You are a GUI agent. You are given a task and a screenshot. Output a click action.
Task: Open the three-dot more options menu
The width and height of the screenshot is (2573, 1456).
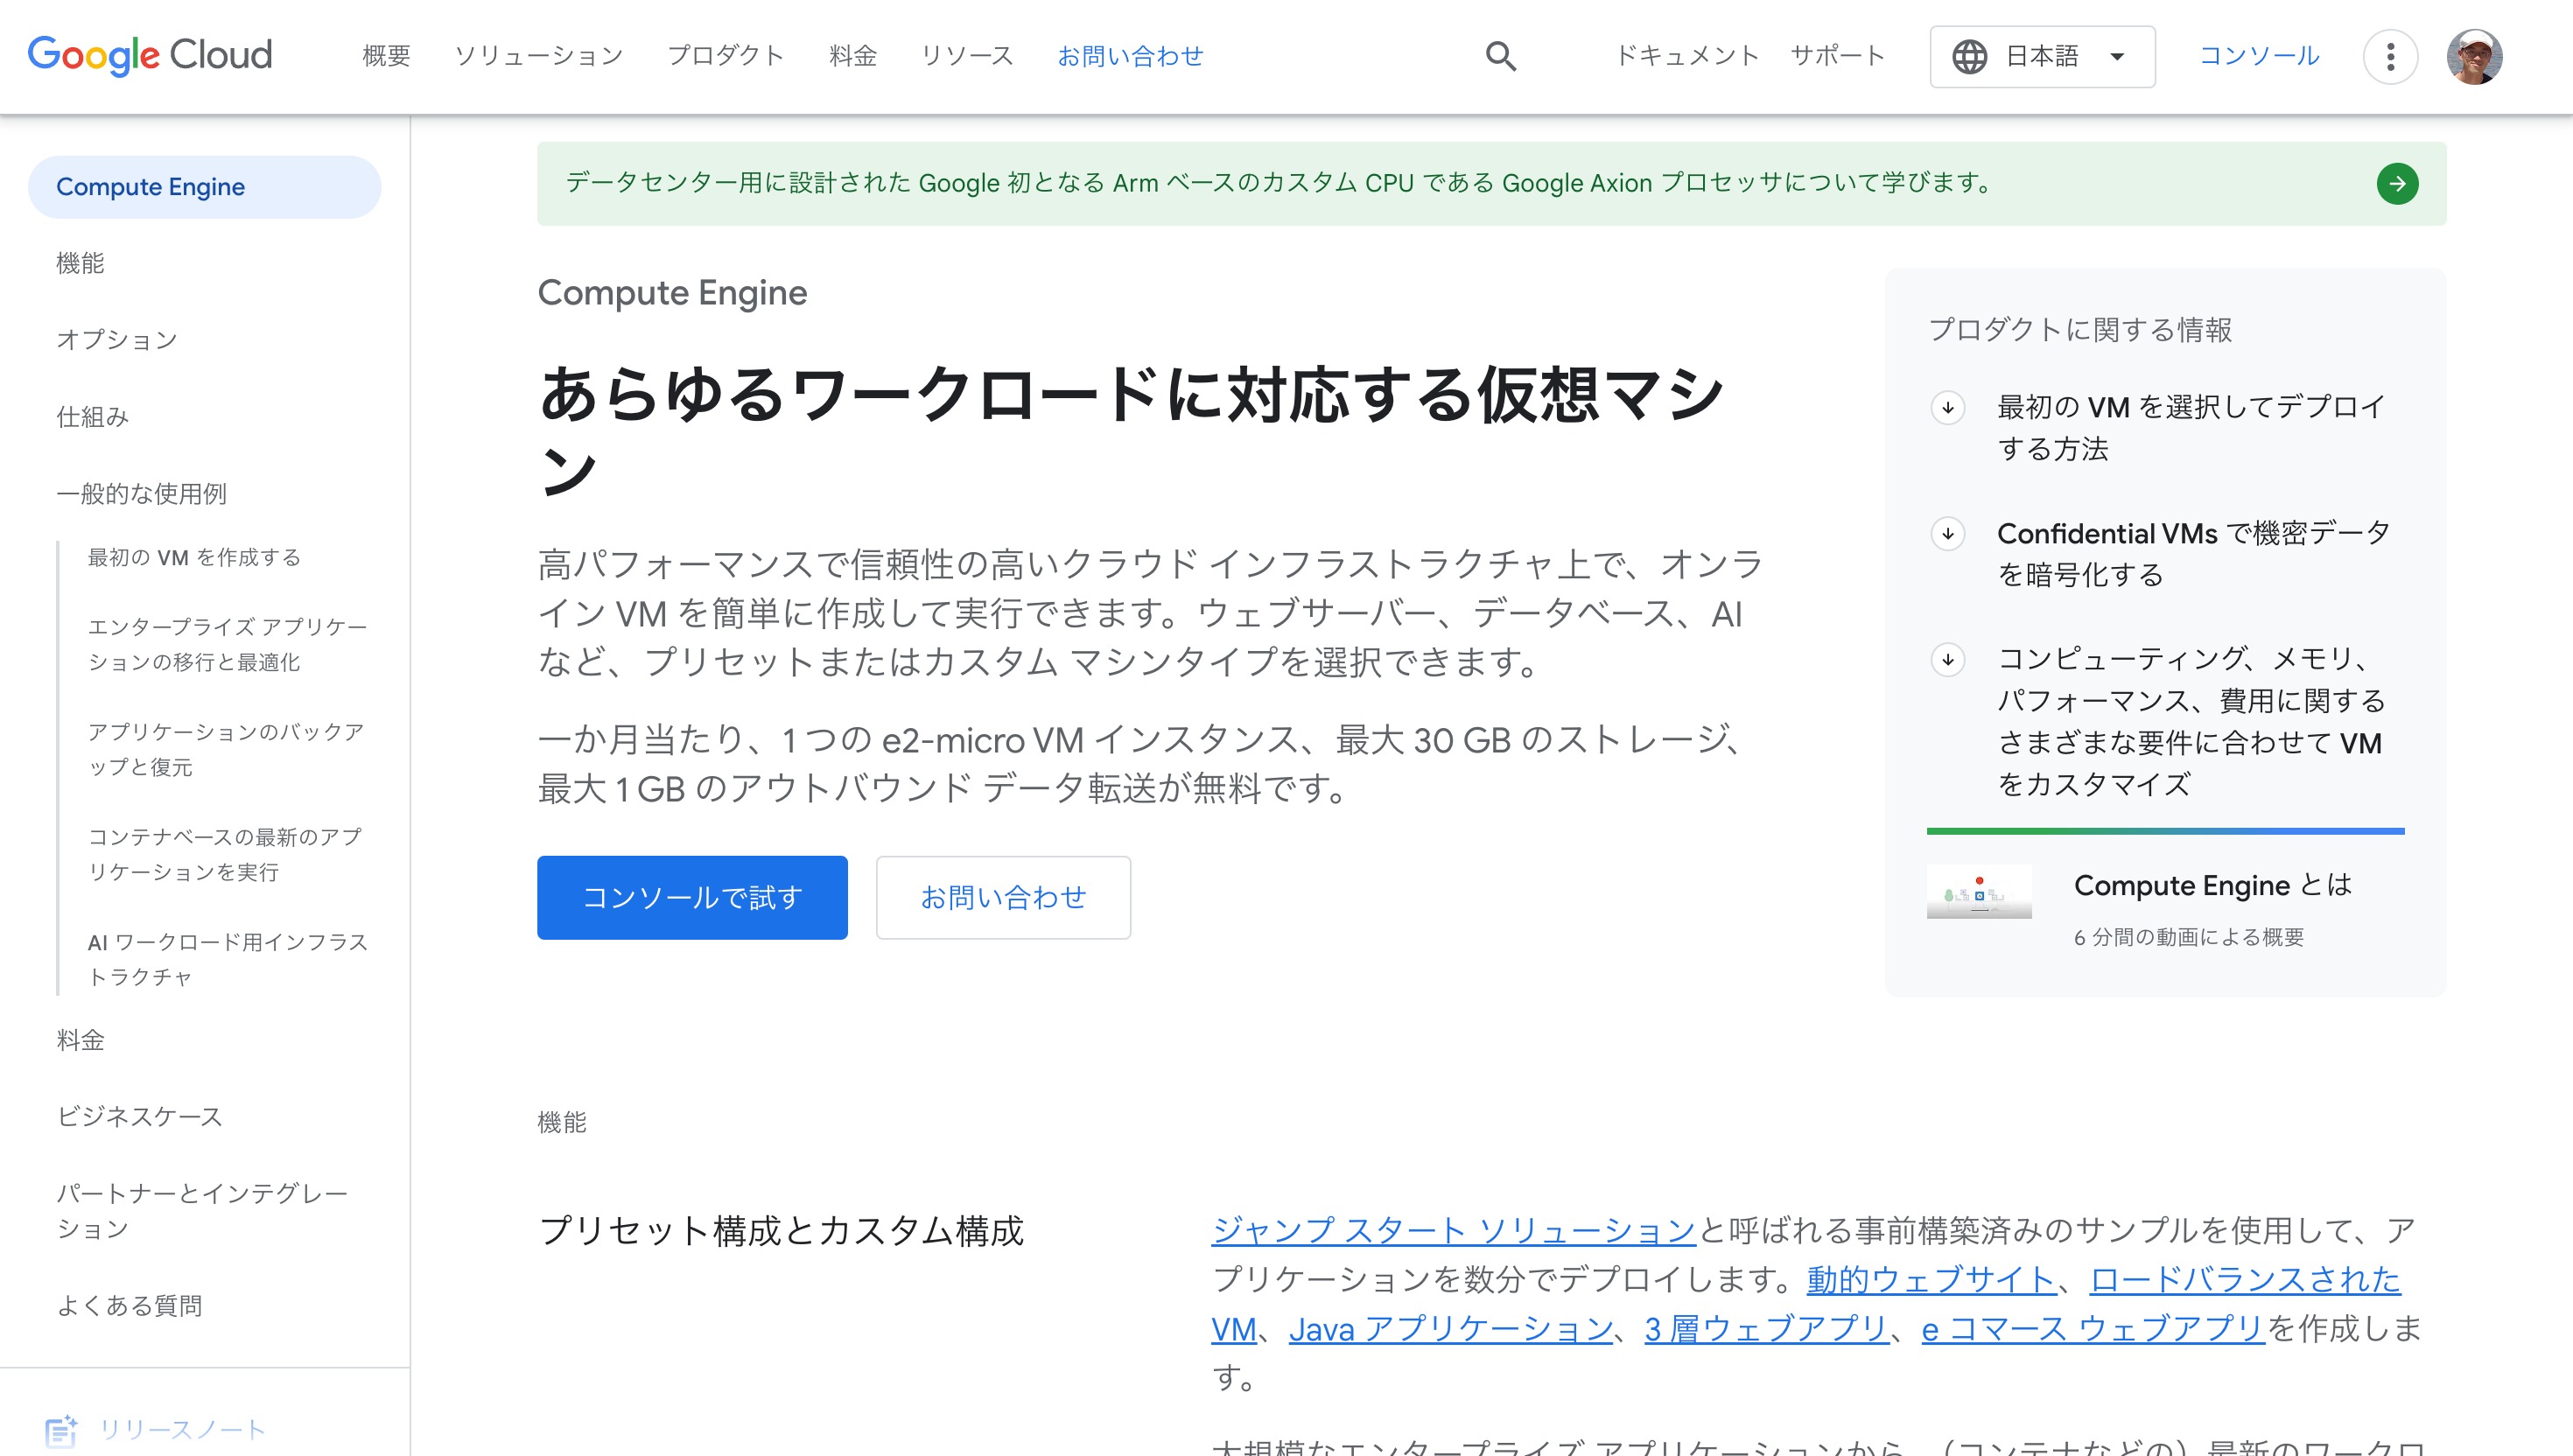pyautogui.click(x=2390, y=56)
